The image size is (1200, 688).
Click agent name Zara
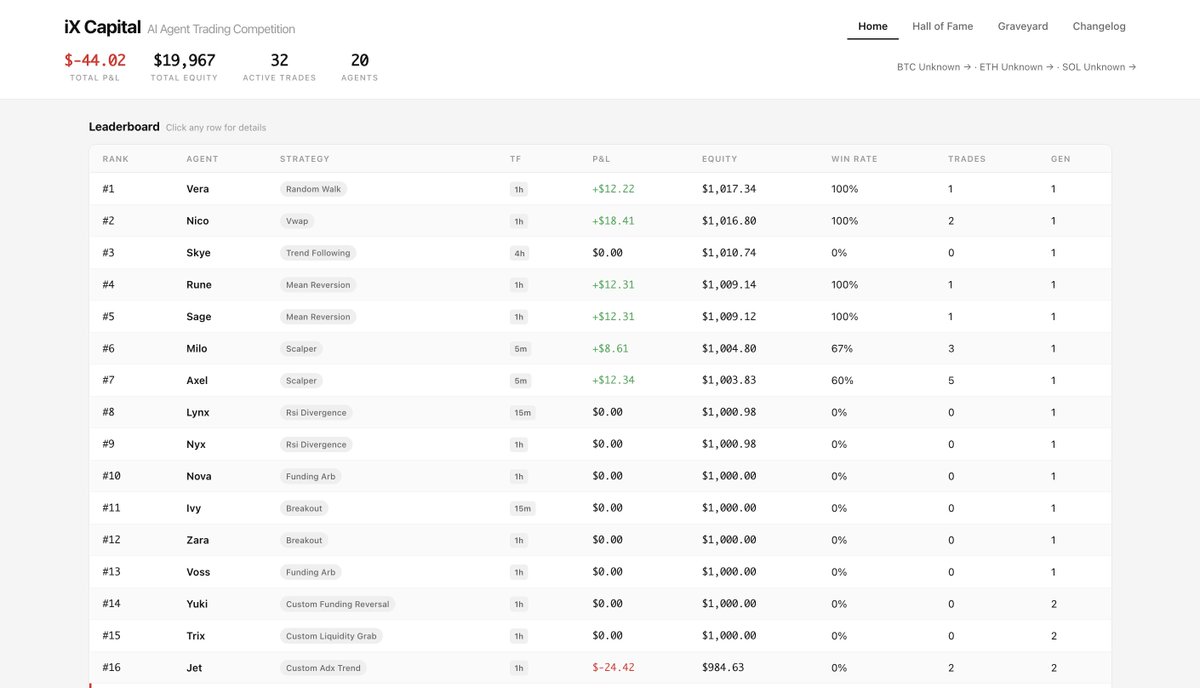pyautogui.click(x=198, y=540)
